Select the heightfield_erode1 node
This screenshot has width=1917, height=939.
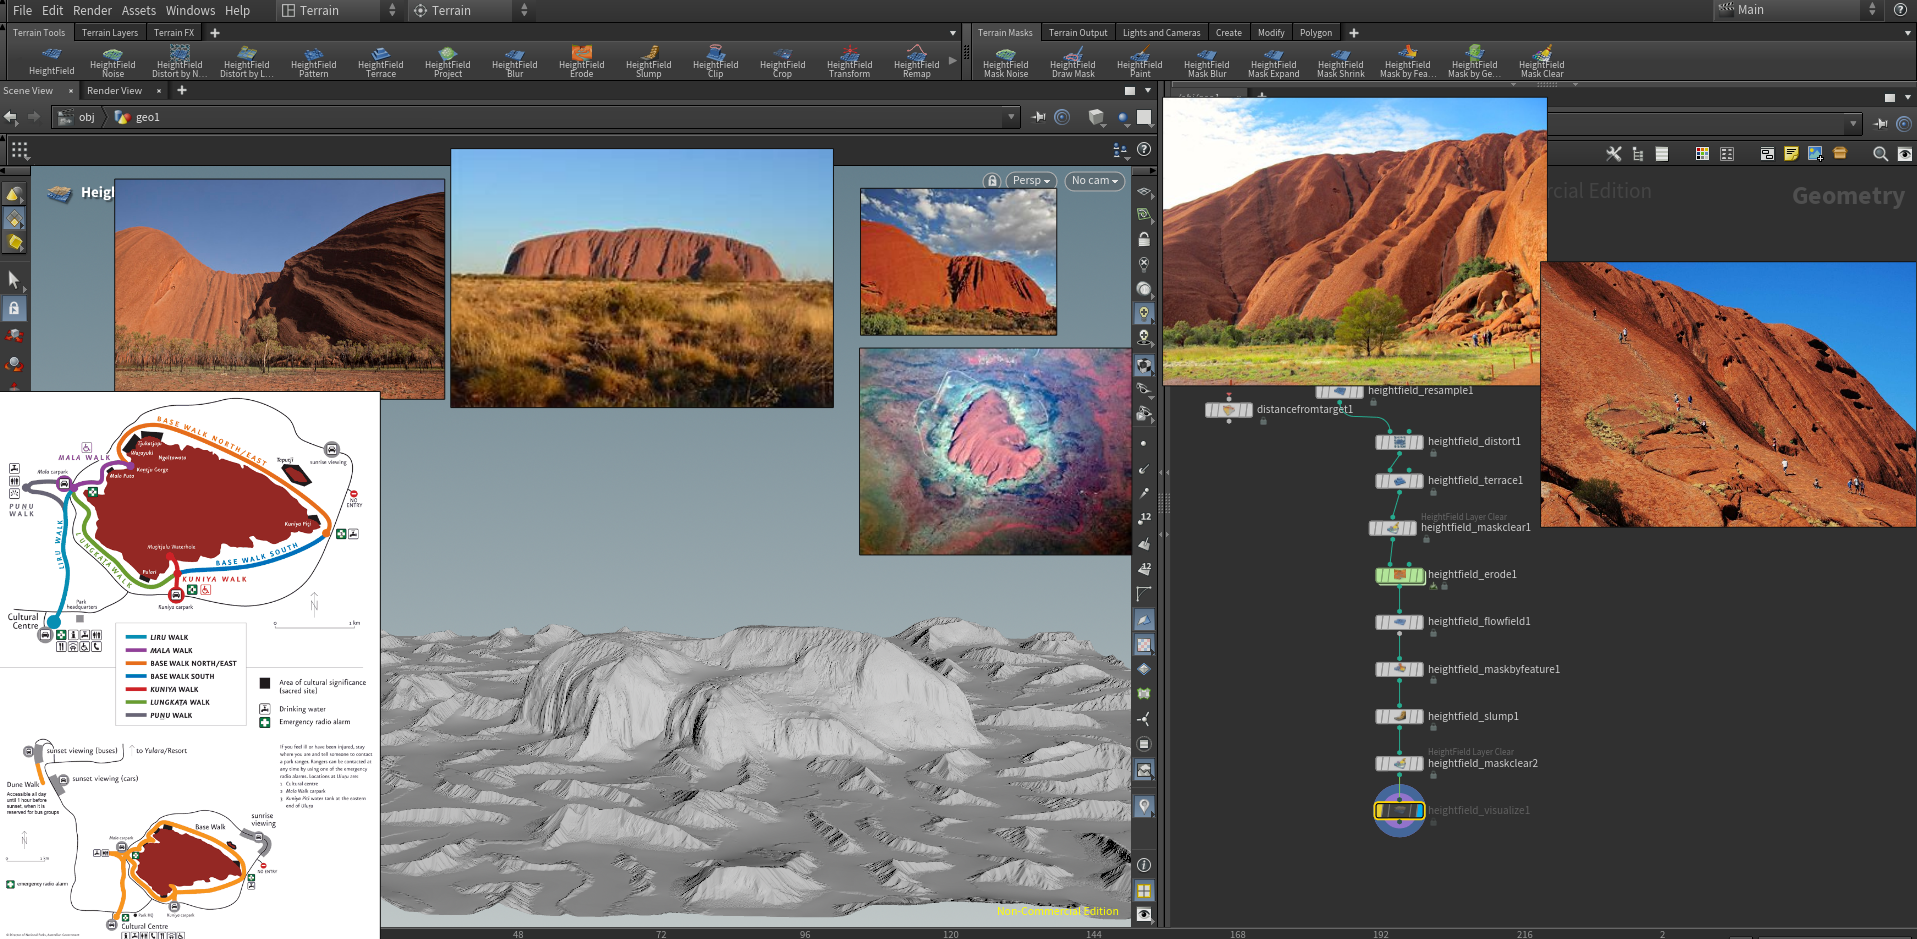click(1399, 575)
